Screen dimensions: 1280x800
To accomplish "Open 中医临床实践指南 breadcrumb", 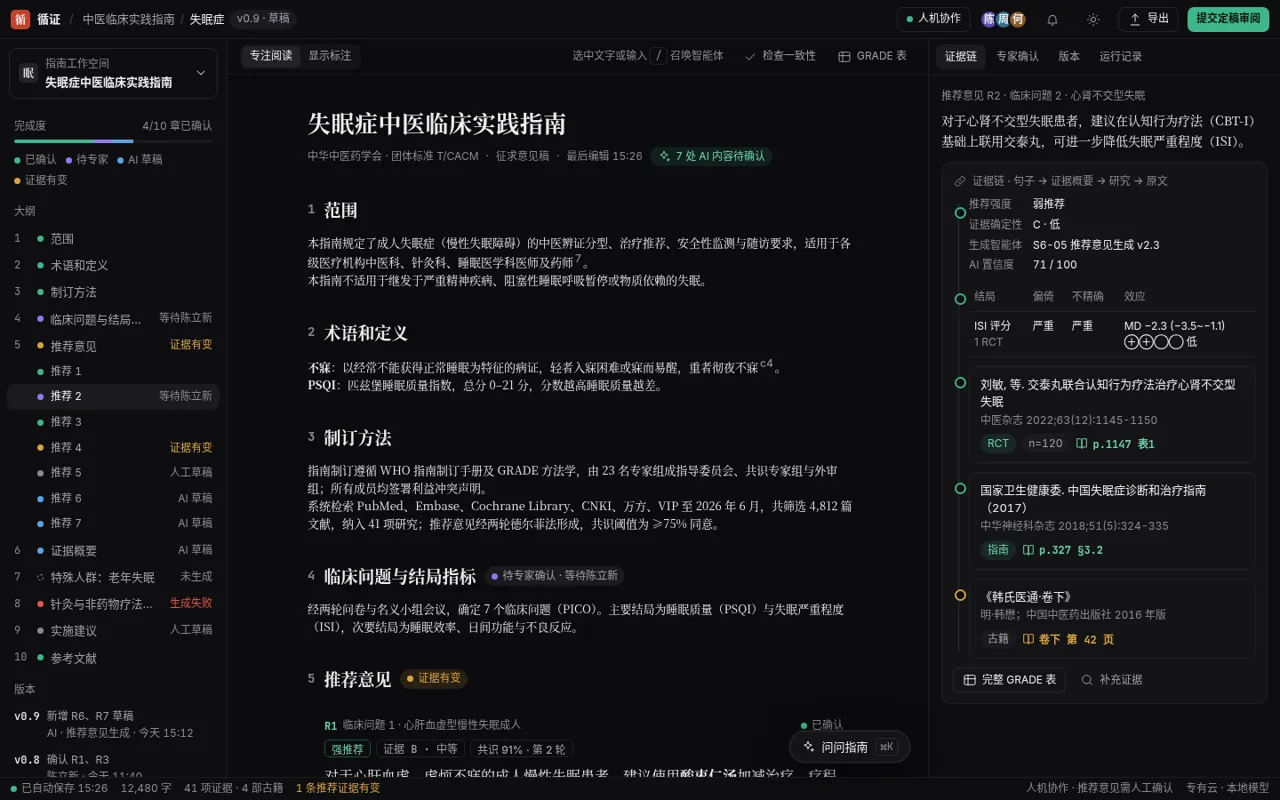I will click(x=128, y=19).
